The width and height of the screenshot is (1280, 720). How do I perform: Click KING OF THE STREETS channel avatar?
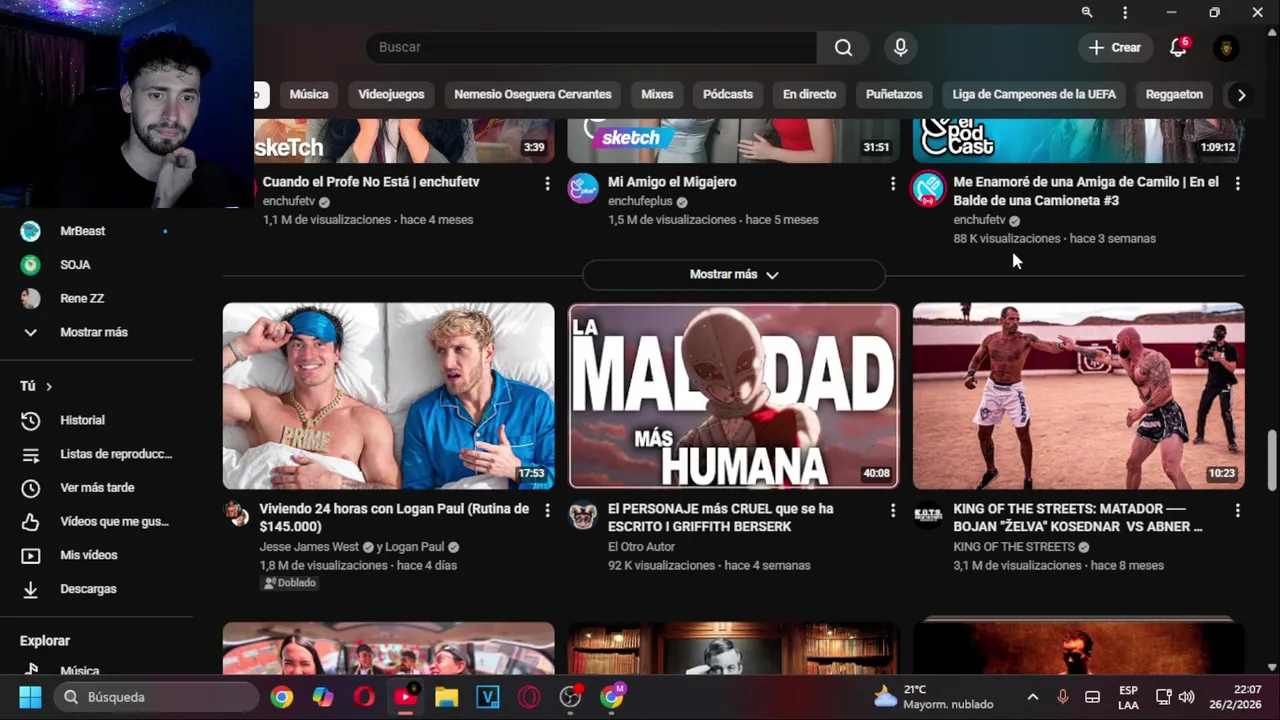point(928,515)
